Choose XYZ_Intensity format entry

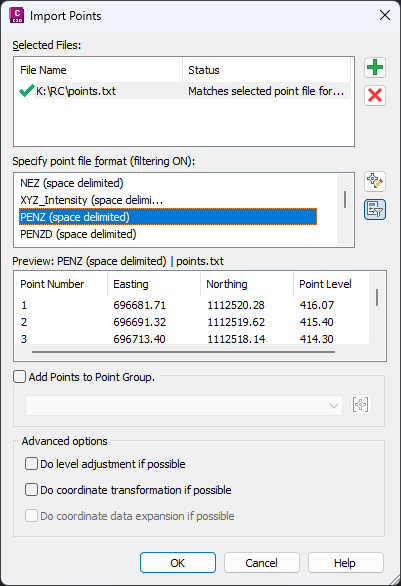92,200
